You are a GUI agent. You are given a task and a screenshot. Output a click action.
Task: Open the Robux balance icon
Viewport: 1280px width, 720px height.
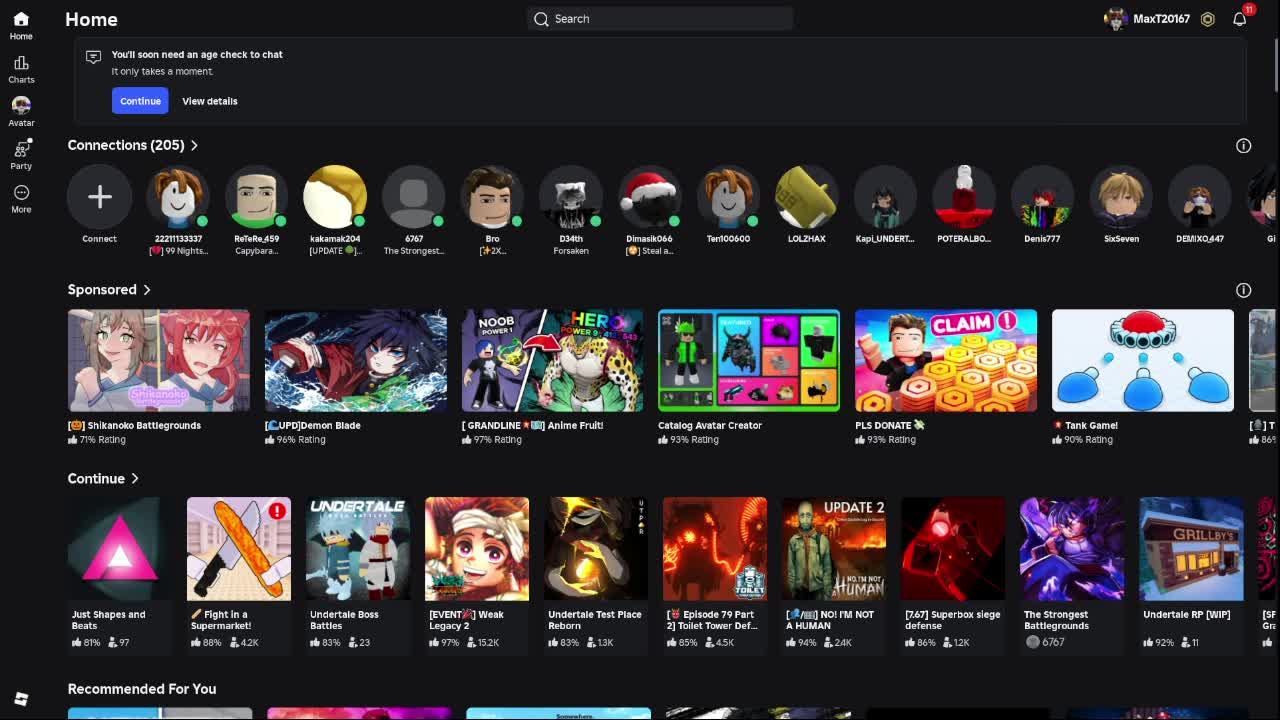[x=1208, y=19]
